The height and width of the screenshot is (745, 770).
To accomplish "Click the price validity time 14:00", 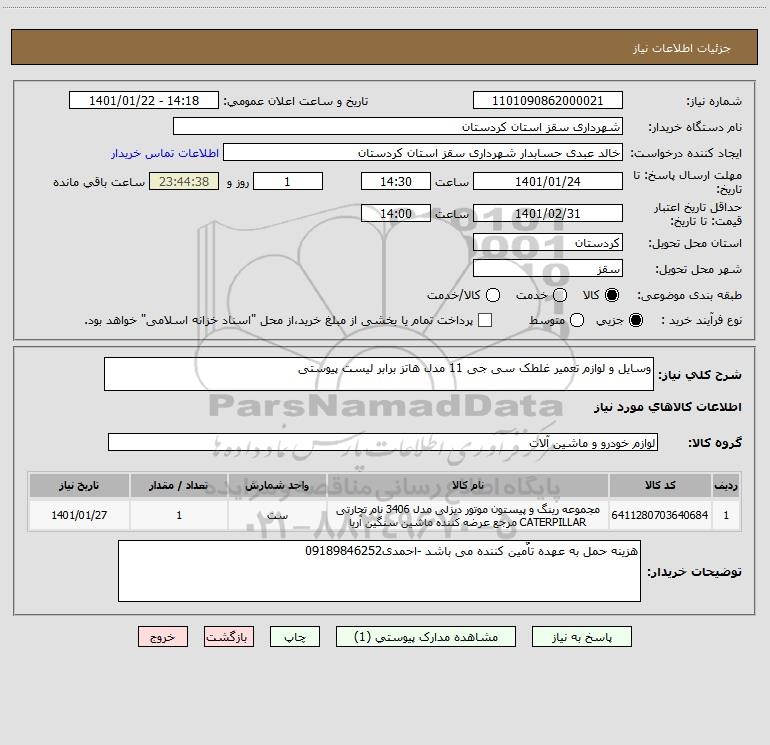I will [396, 213].
